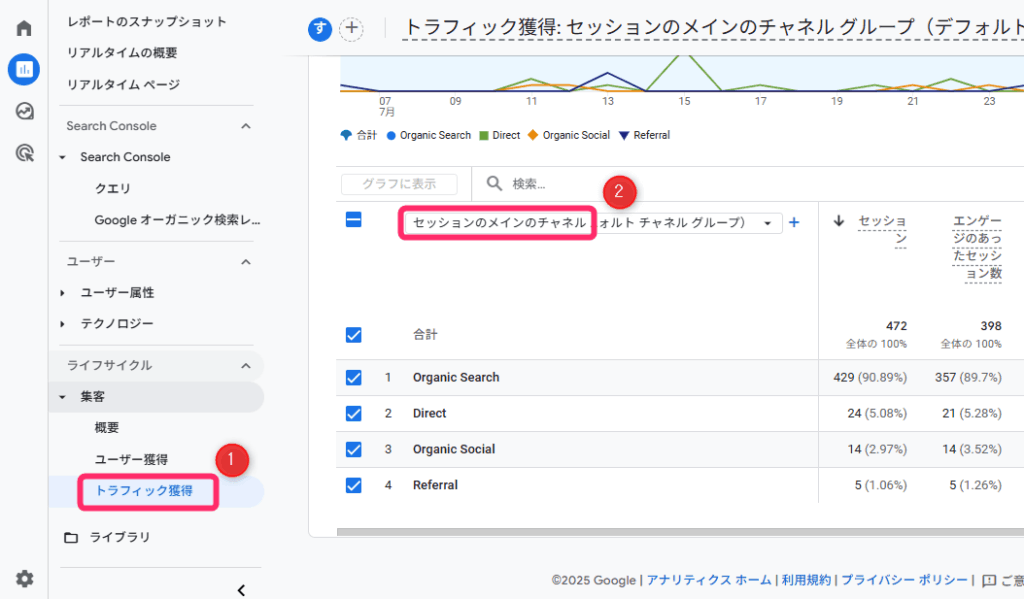Collapse the Search Console section chevron
Screen dimensions: 1024x599
coord(246,126)
